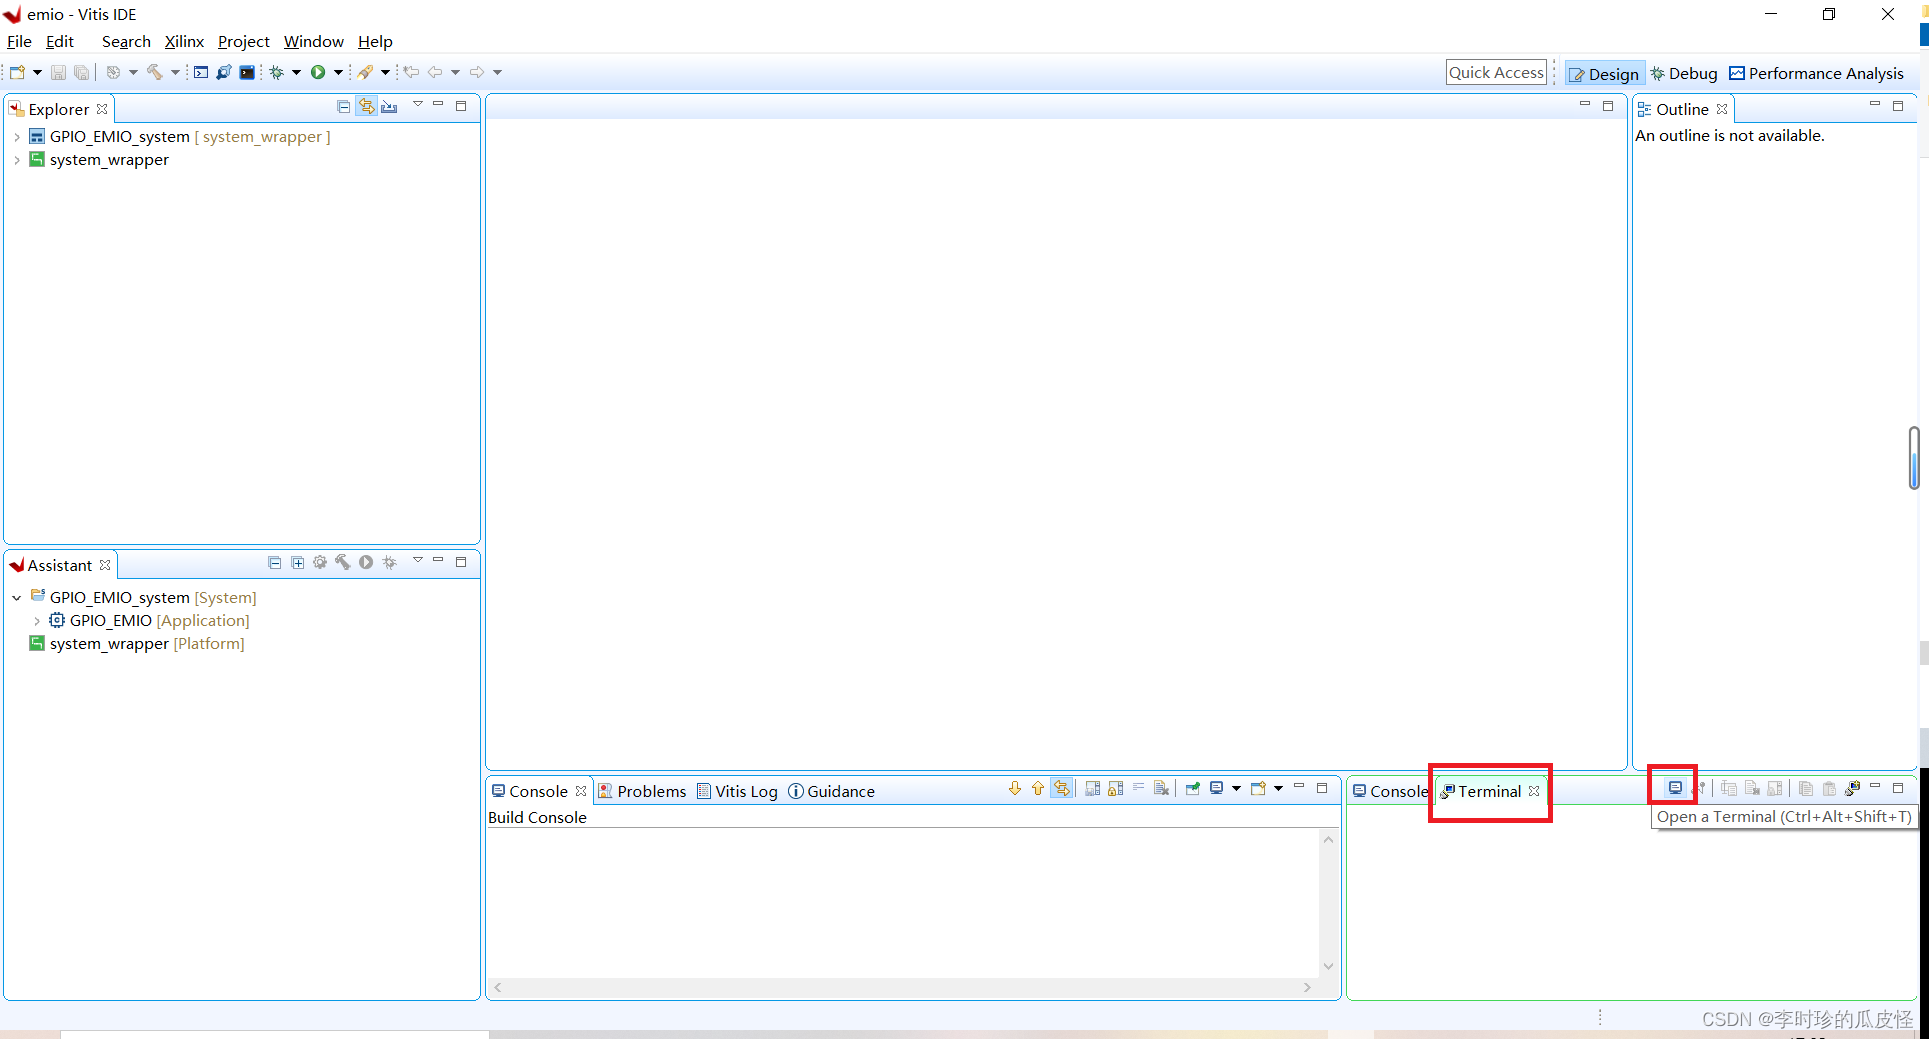Toggle the highlighted wrap arrows button in Build Console

pyautogui.click(x=1061, y=789)
